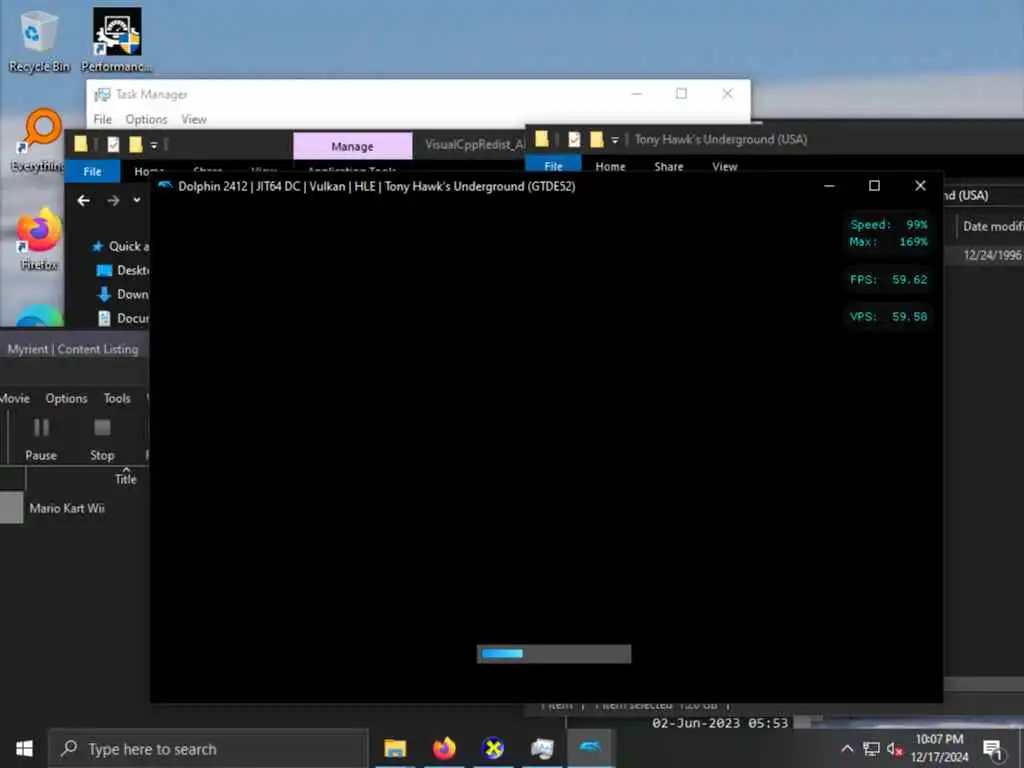Open the Tools menu in Dolphin
Viewport: 1024px width, 768px height.
point(117,398)
